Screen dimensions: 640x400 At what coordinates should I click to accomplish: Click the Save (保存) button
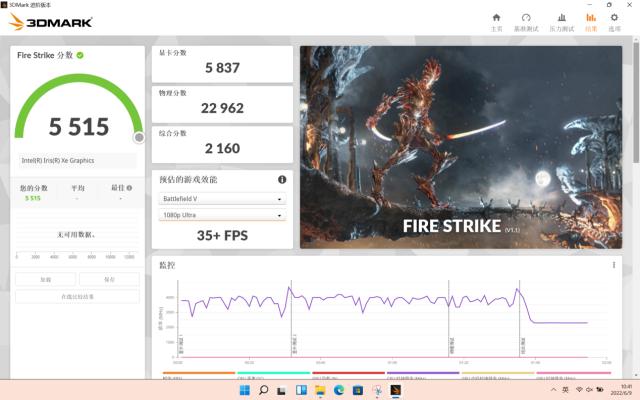pyautogui.click(x=109, y=280)
